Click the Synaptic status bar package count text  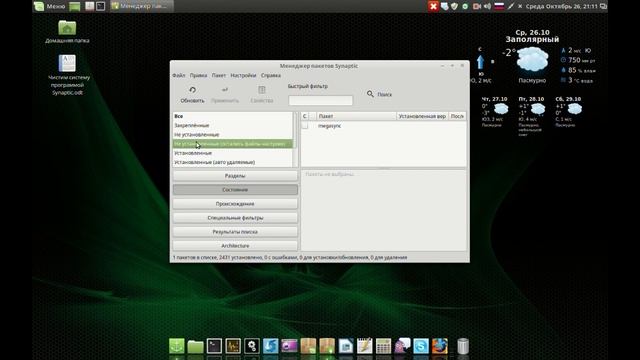(x=290, y=258)
